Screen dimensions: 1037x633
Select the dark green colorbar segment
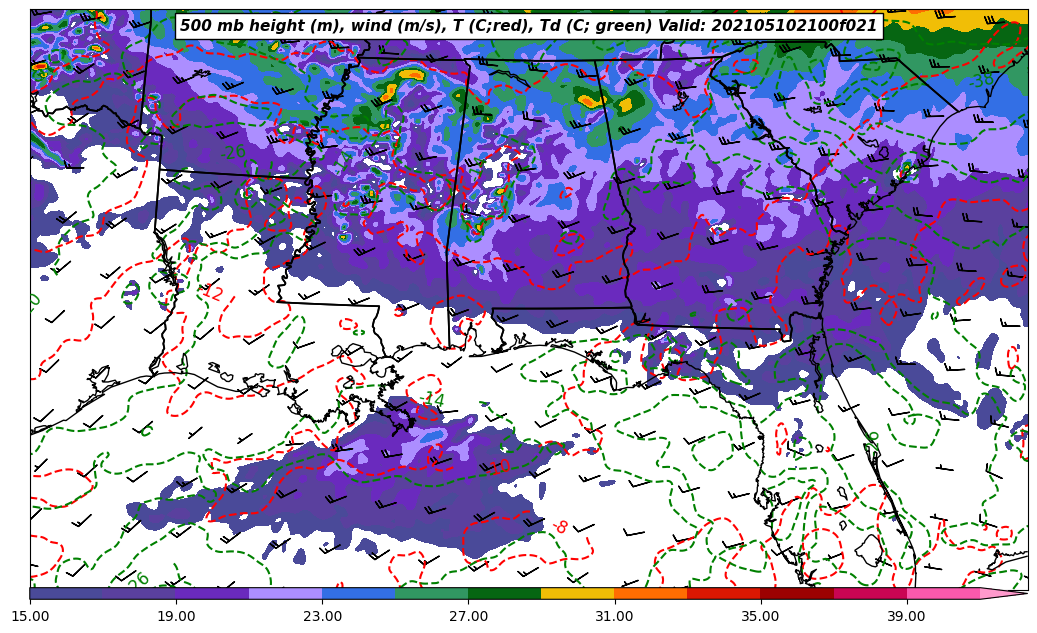[x=505, y=594]
